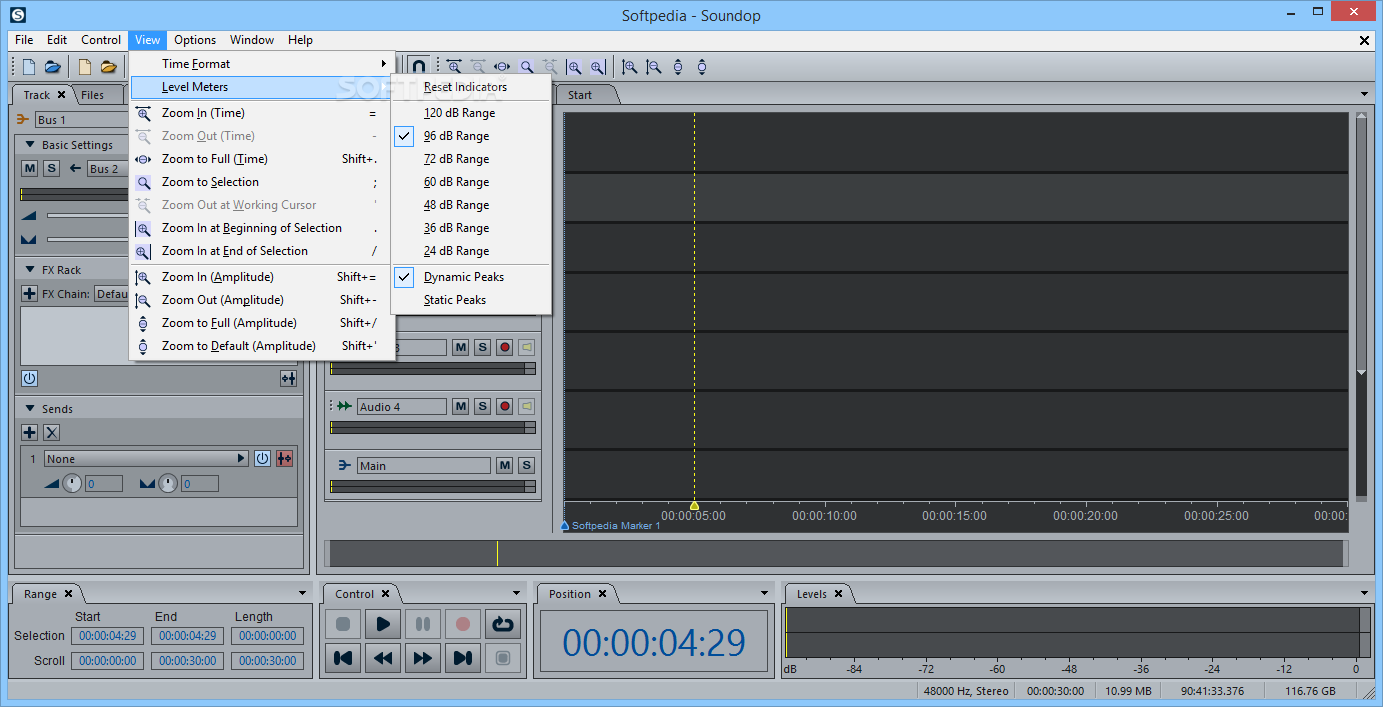Open the Time Format submenu
1383x707 pixels.
pos(262,63)
